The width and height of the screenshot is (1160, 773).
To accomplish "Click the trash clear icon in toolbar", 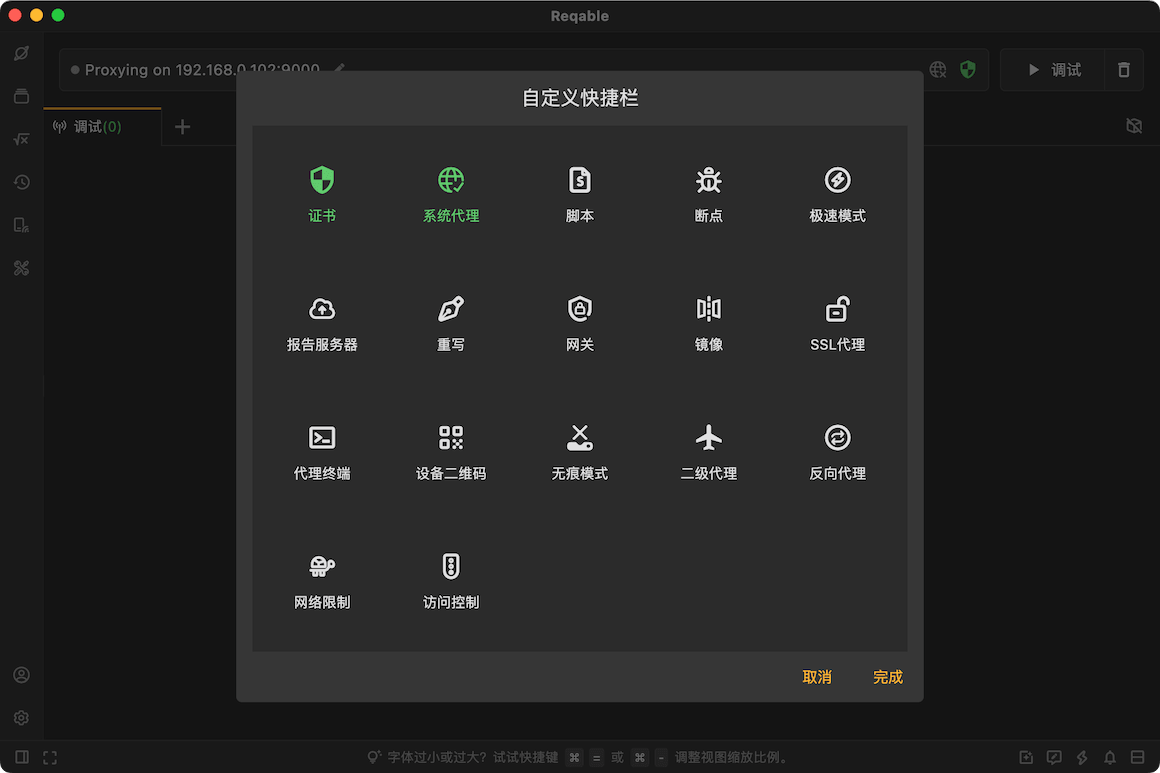I will [x=1123, y=70].
